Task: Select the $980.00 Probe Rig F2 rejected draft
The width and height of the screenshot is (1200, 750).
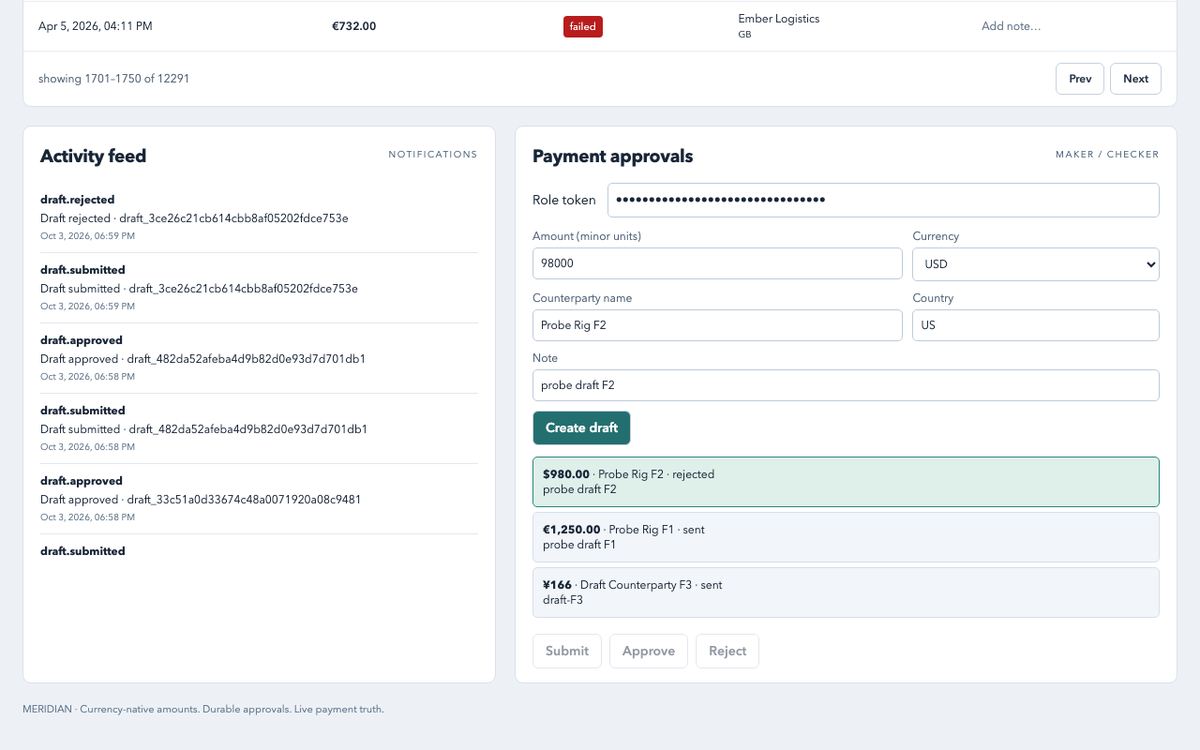Action: pos(846,482)
